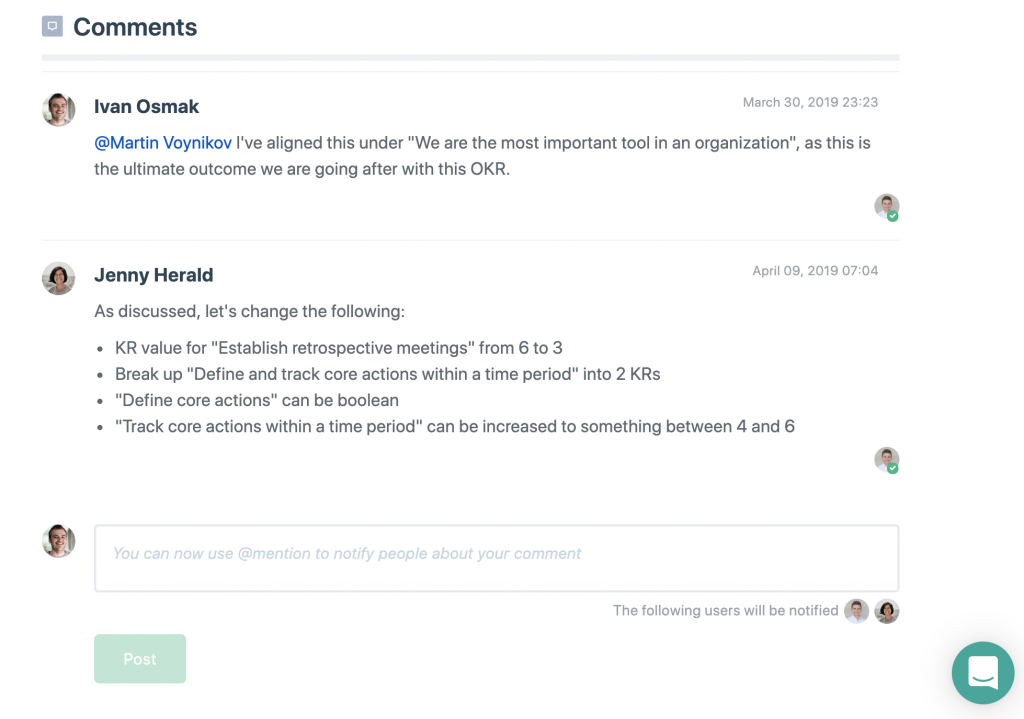Click your own avatar beside comment box
This screenshot has width=1024, height=719.
pyautogui.click(x=59, y=541)
